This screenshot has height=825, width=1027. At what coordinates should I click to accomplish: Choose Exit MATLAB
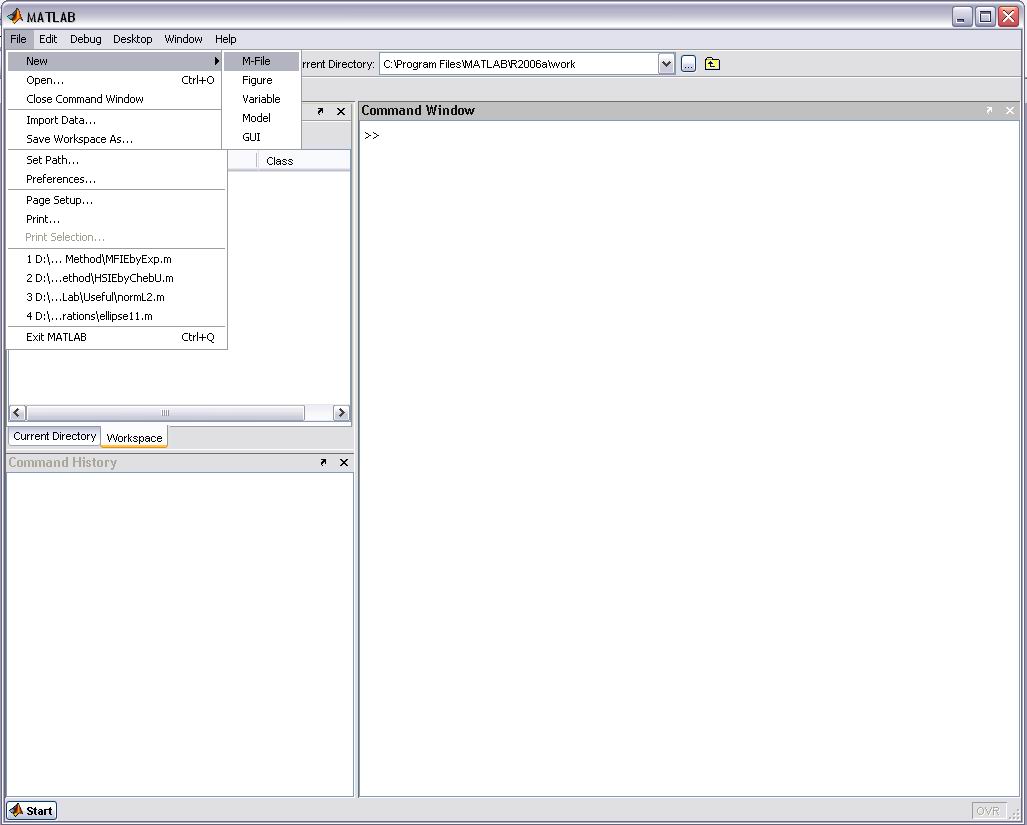(117, 337)
